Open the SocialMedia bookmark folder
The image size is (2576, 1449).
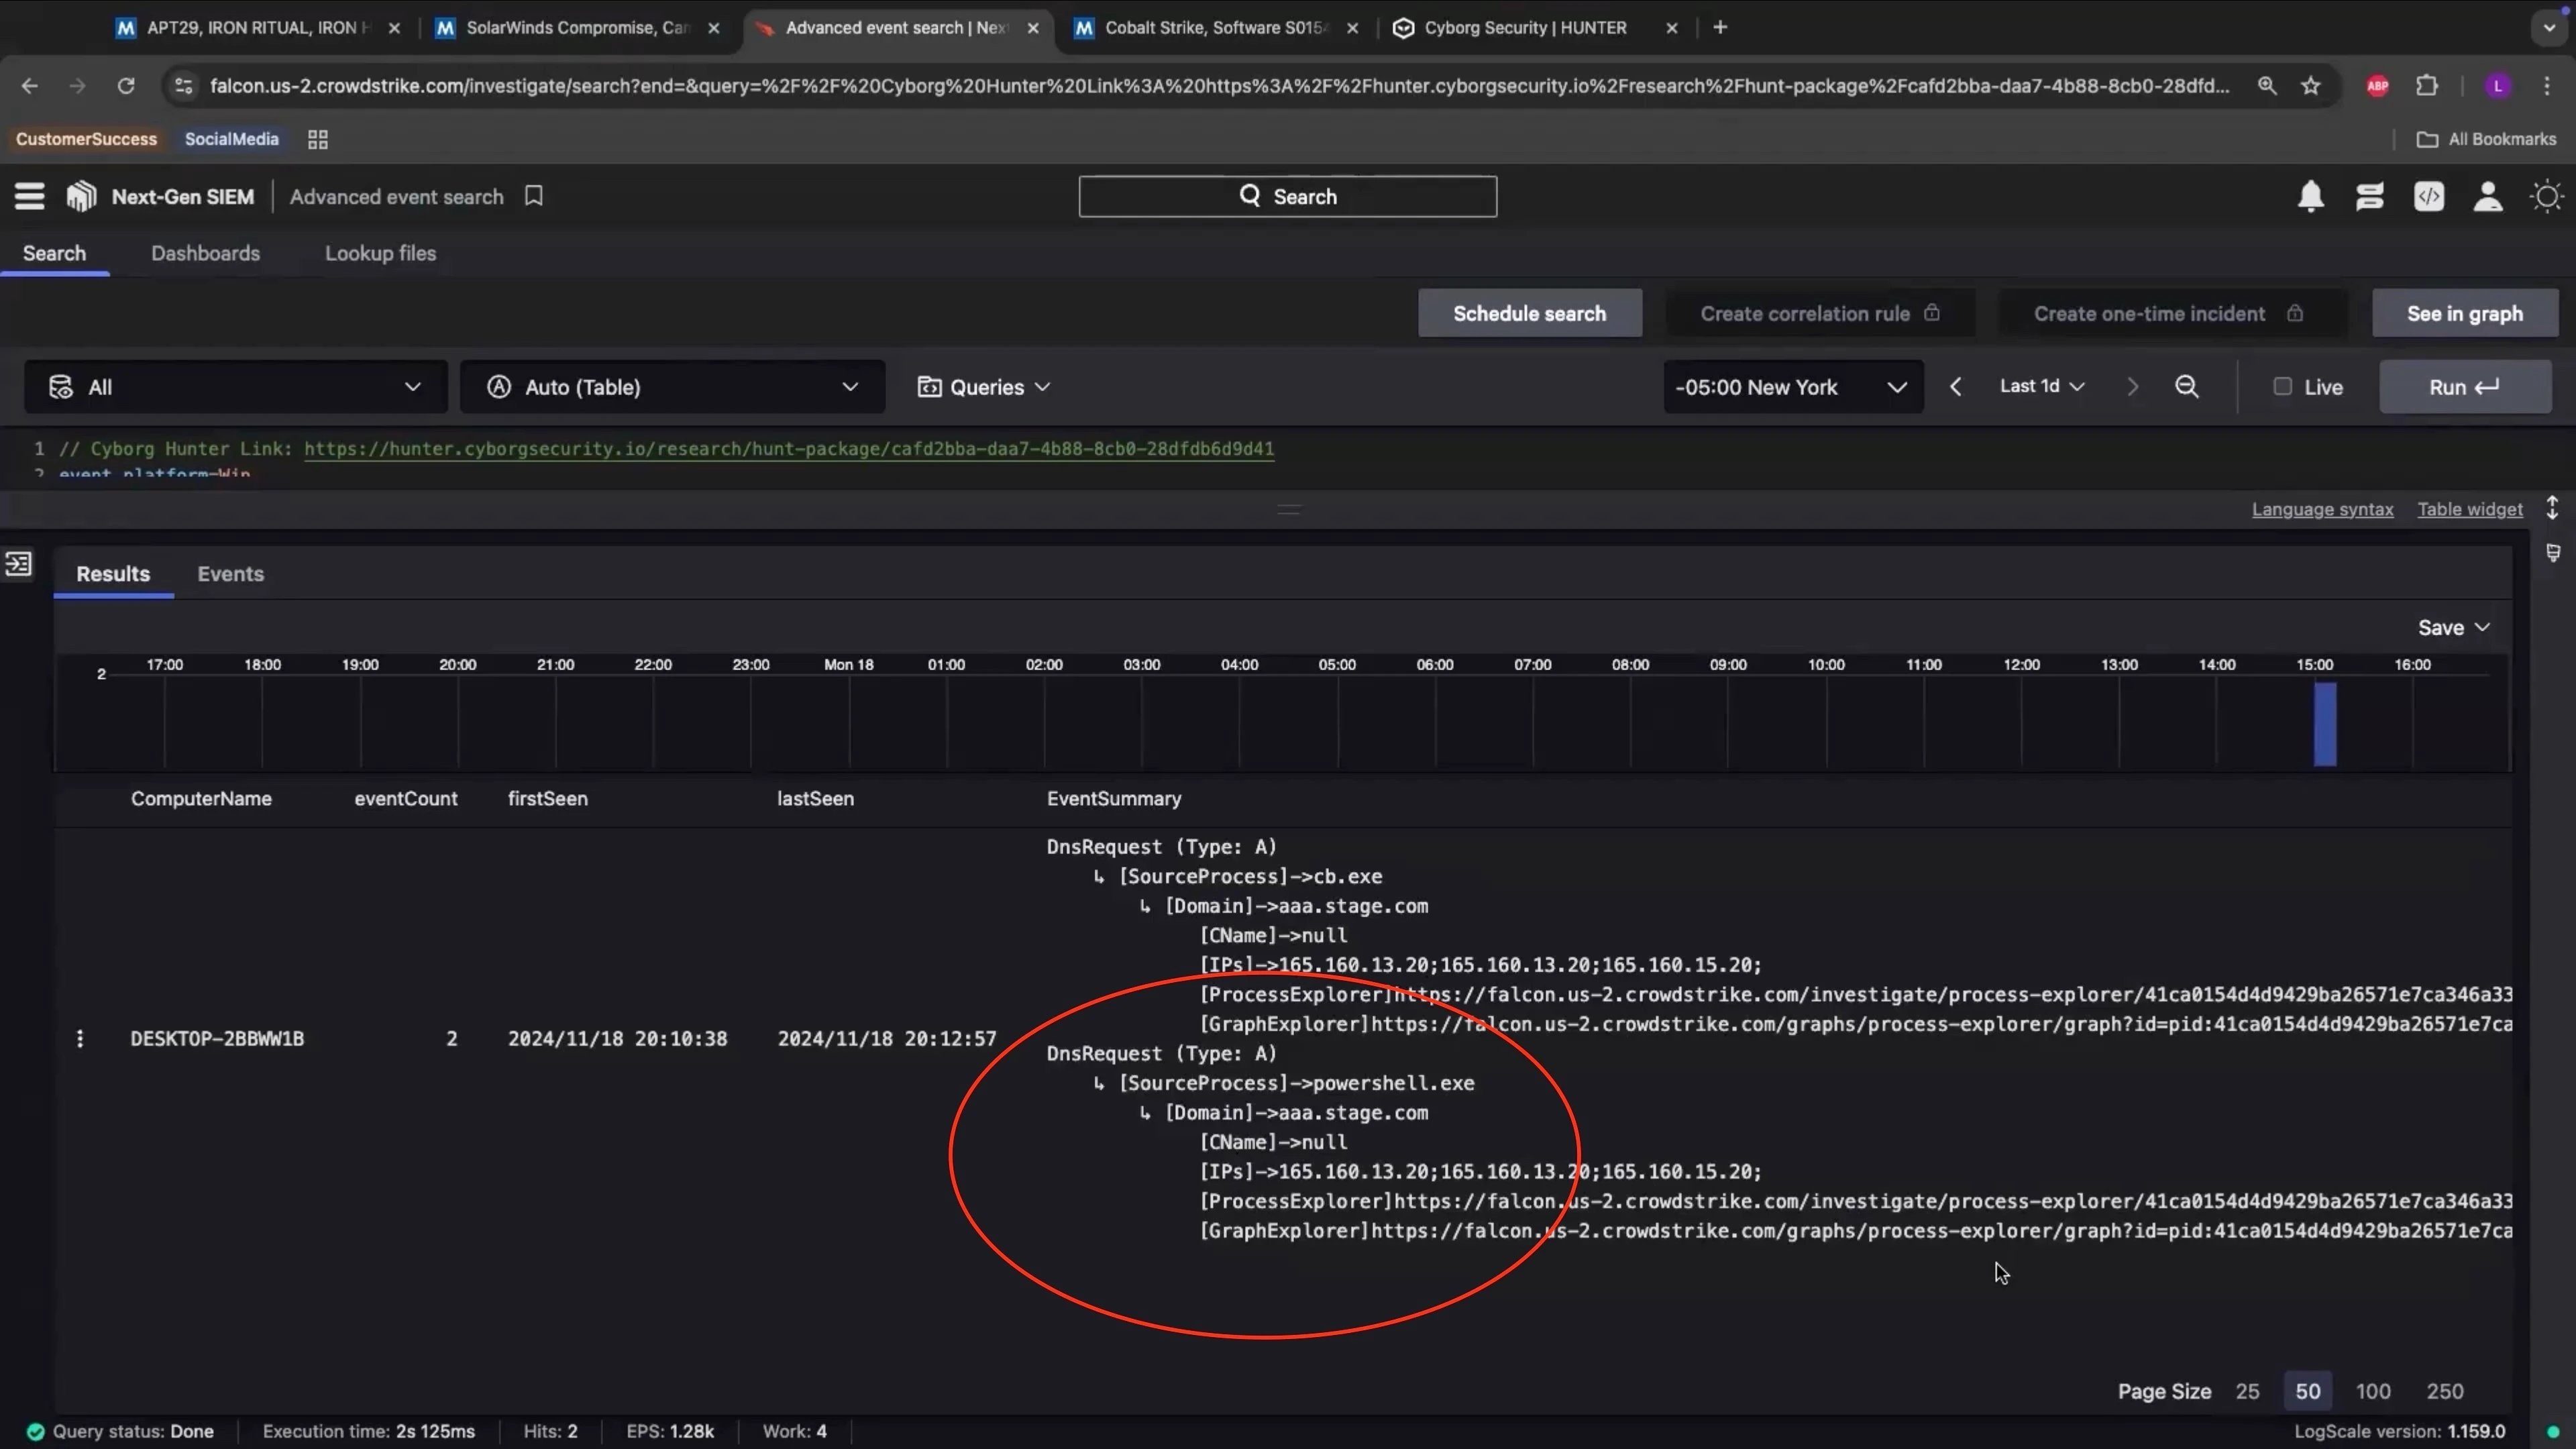coord(231,139)
